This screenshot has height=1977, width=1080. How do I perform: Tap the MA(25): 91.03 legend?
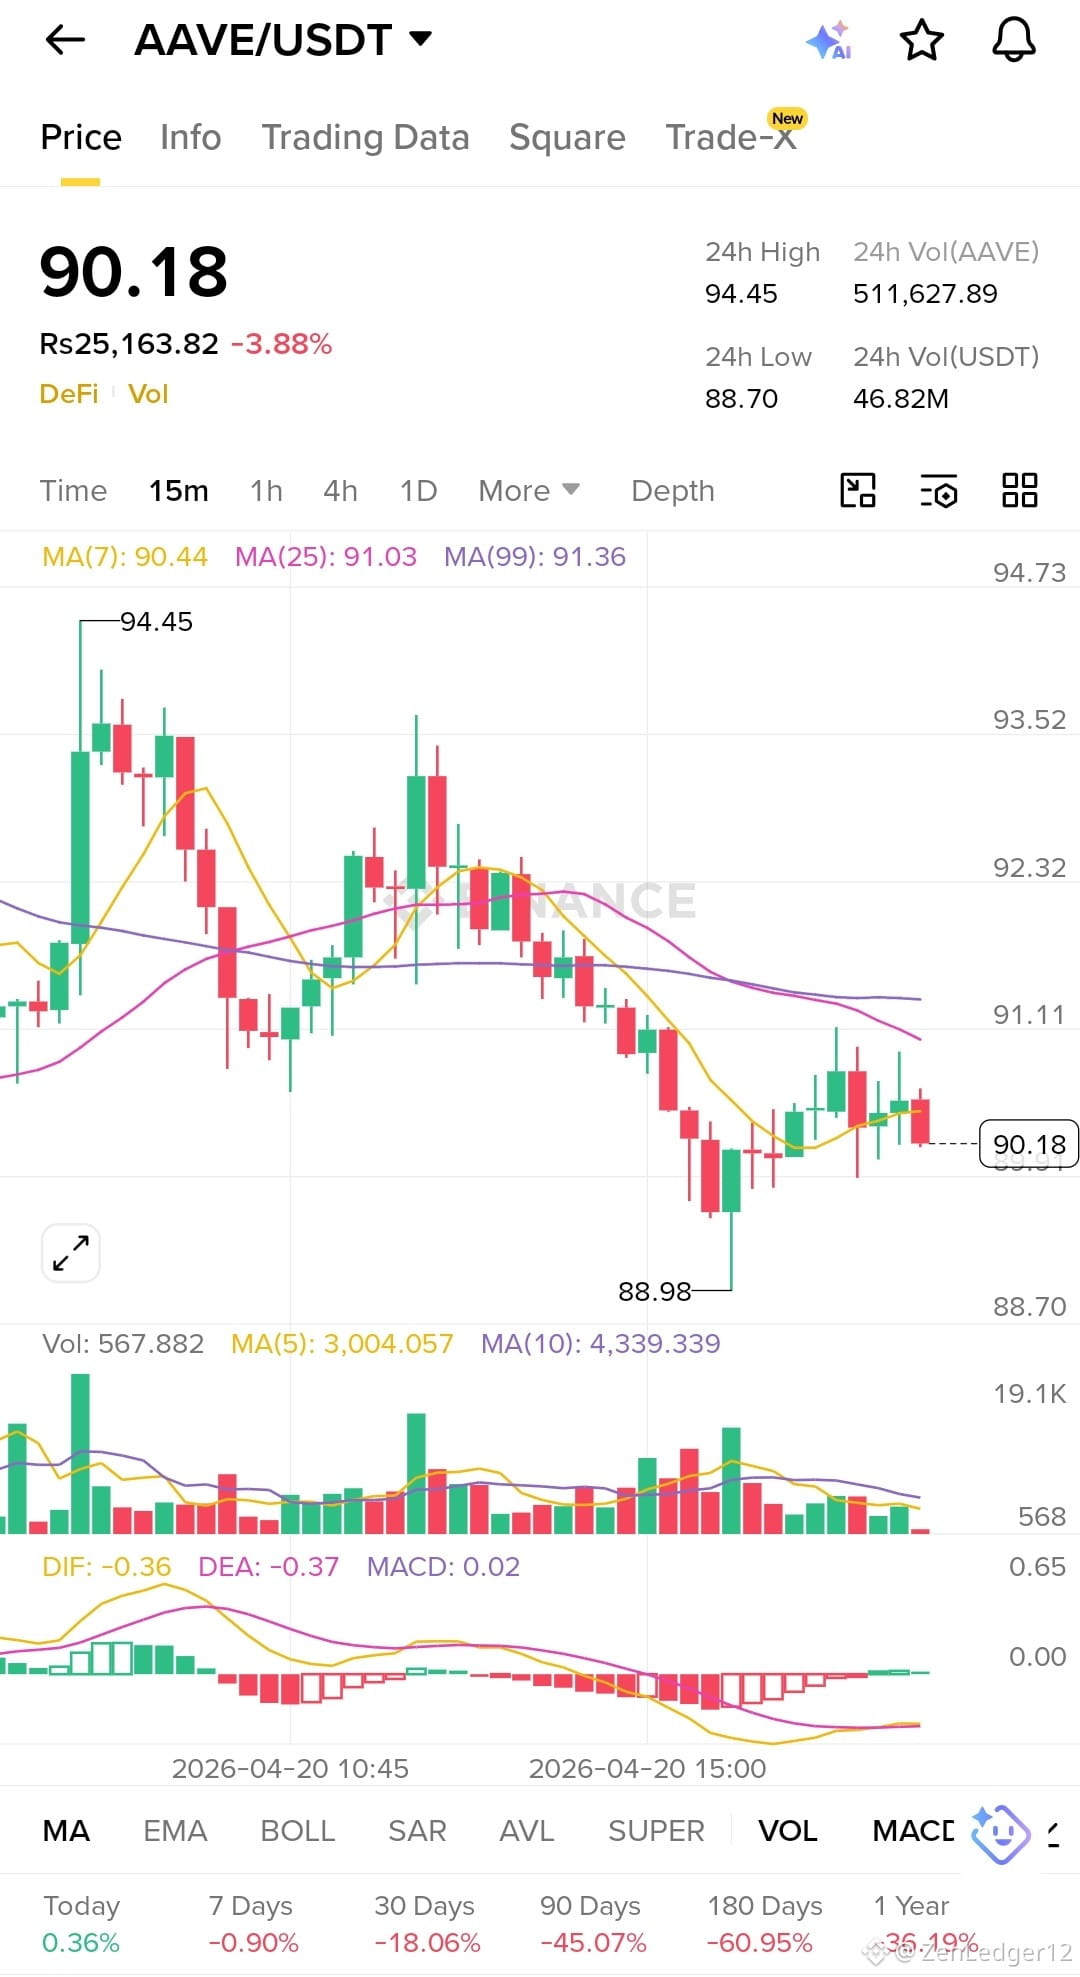click(326, 557)
